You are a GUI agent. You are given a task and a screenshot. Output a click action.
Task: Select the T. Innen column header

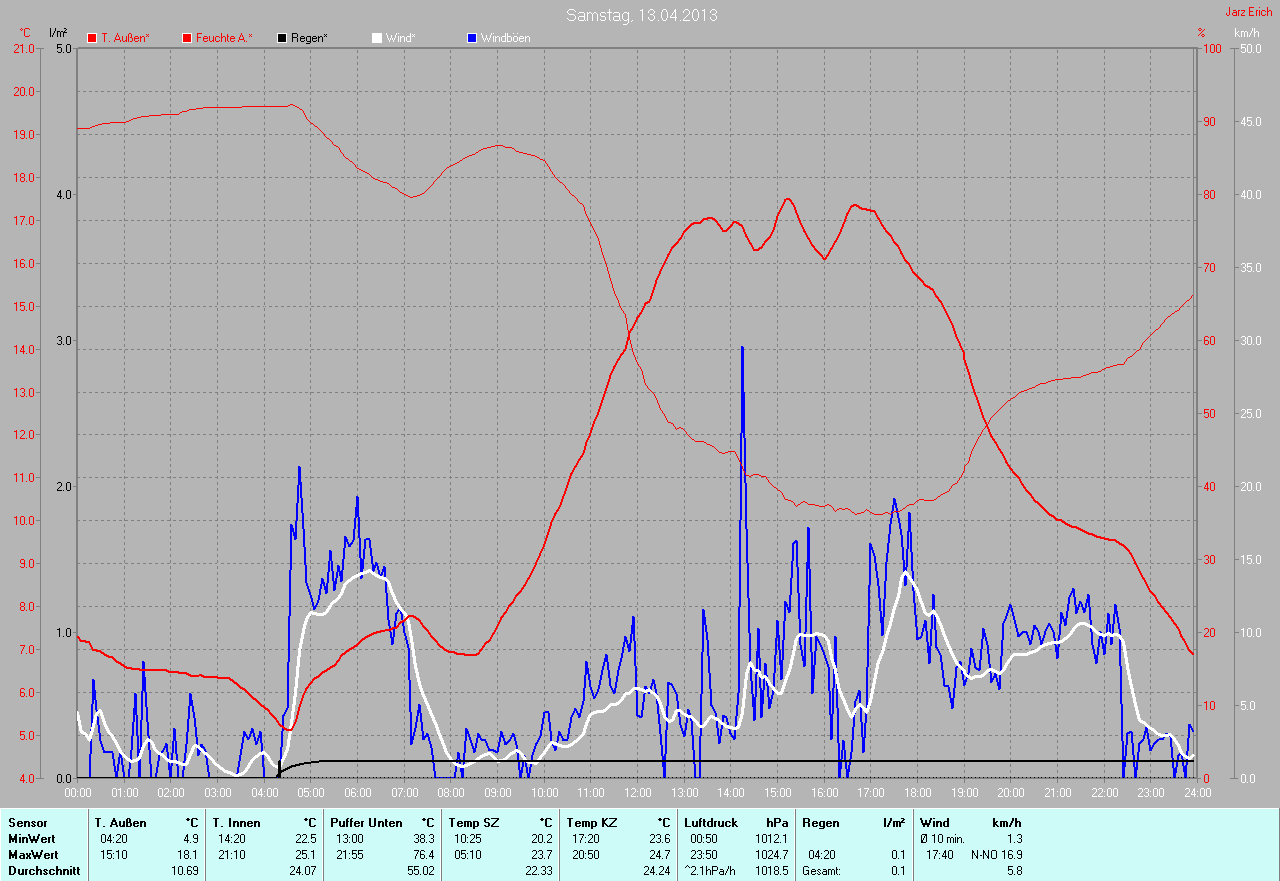click(x=238, y=822)
